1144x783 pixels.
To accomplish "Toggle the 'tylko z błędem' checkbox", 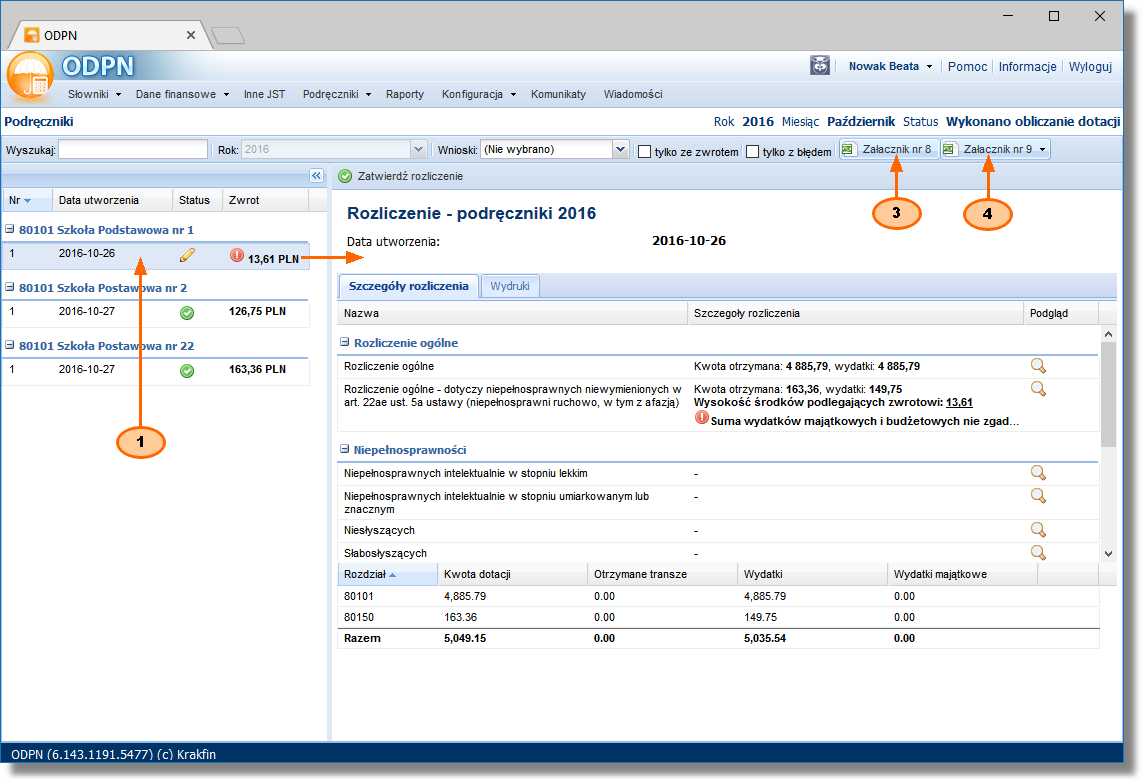I will pos(752,151).
